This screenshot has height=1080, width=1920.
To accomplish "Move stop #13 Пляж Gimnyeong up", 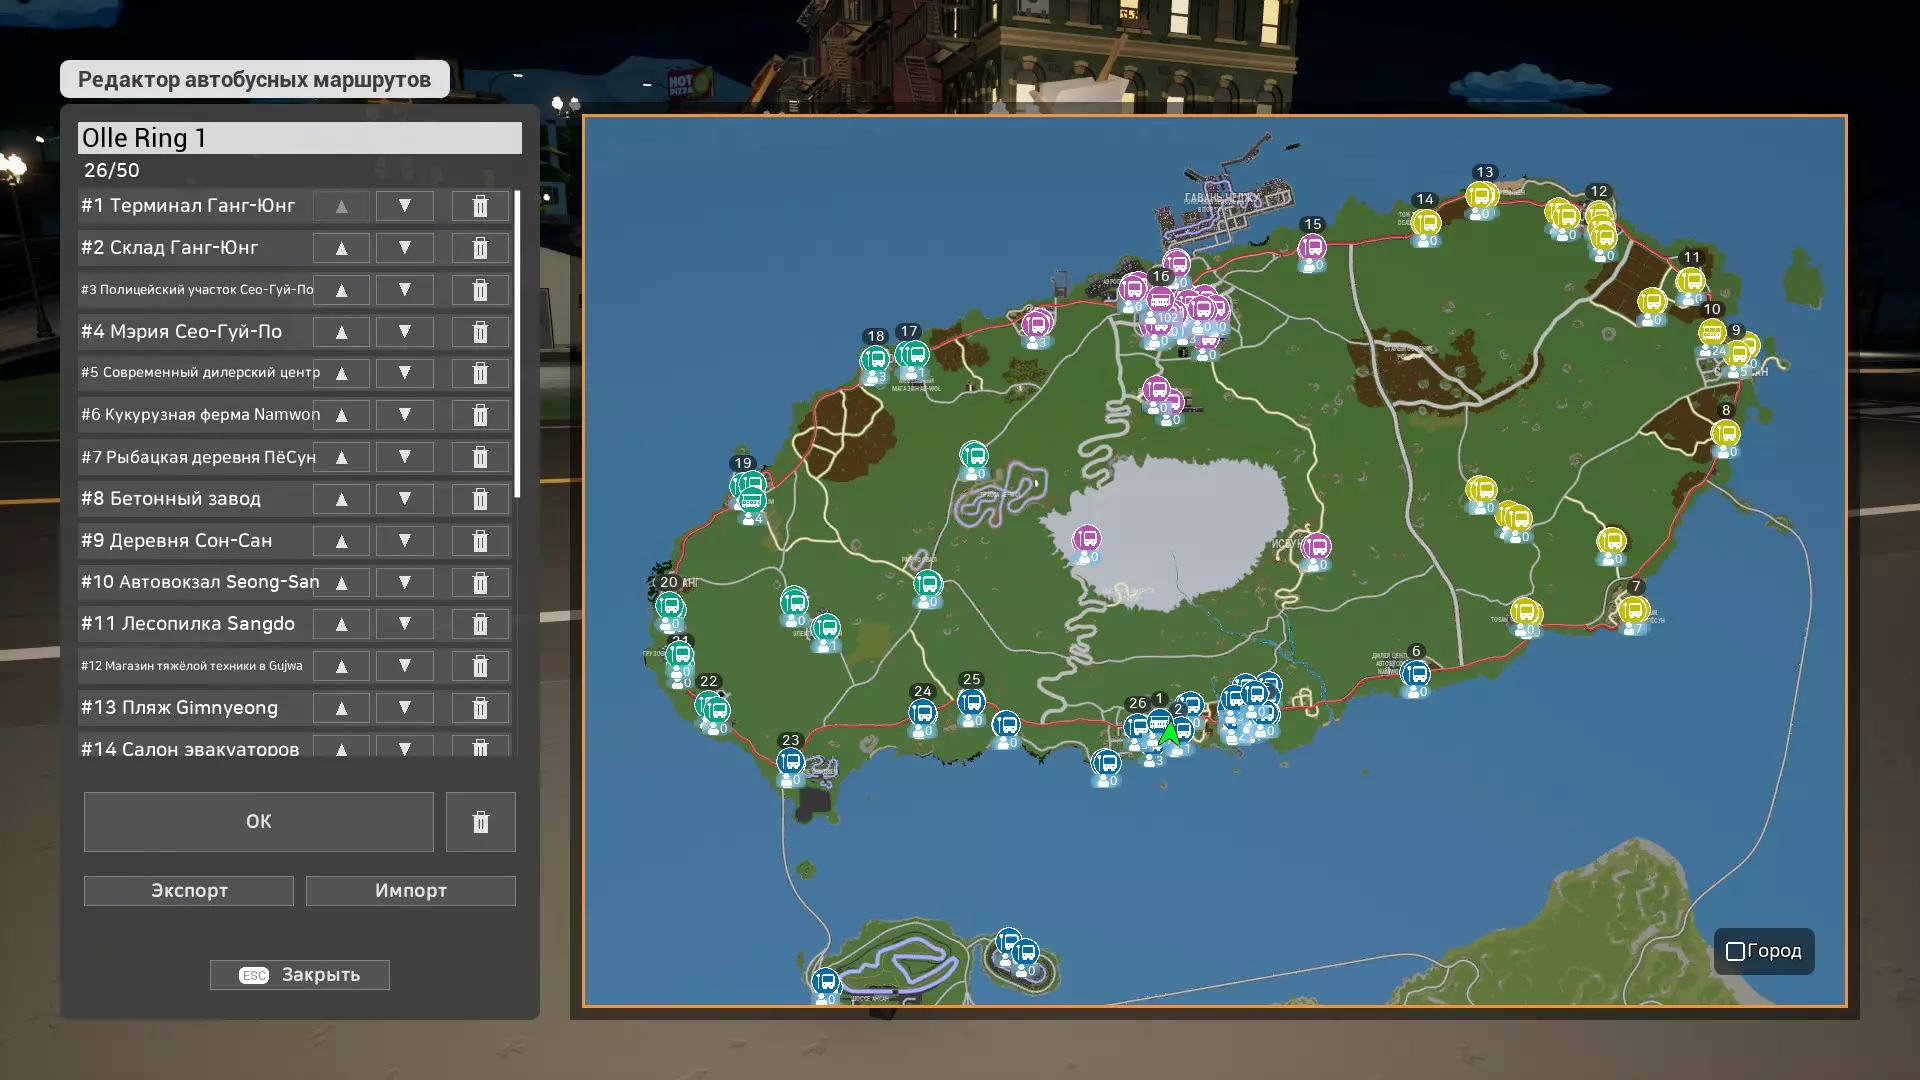I will tap(341, 708).
